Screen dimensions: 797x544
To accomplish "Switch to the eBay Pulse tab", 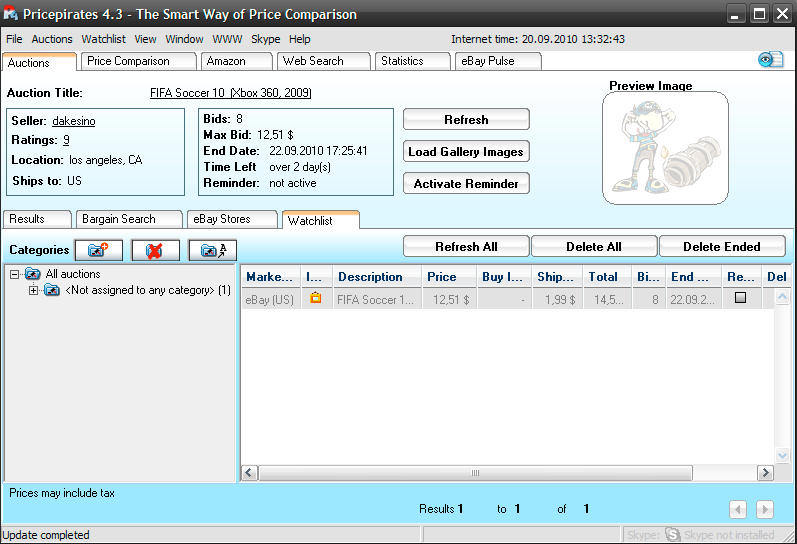I will (x=498, y=61).
